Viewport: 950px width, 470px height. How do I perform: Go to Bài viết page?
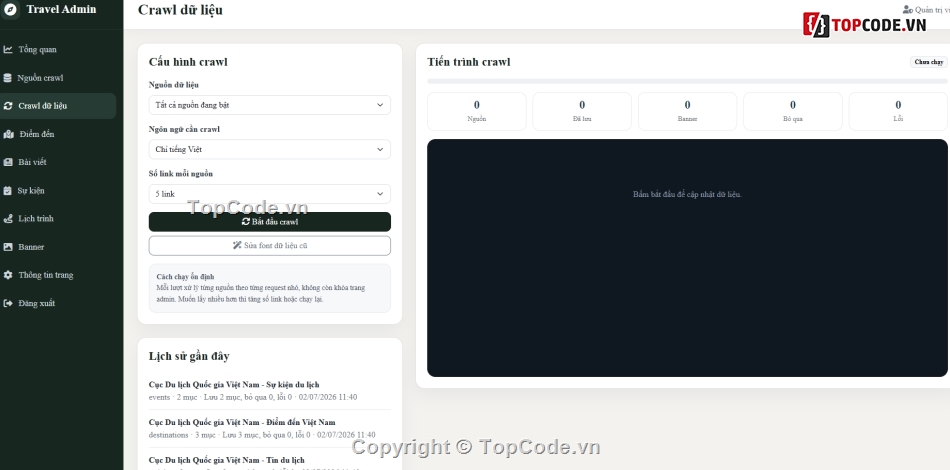(x=58, y=162)
